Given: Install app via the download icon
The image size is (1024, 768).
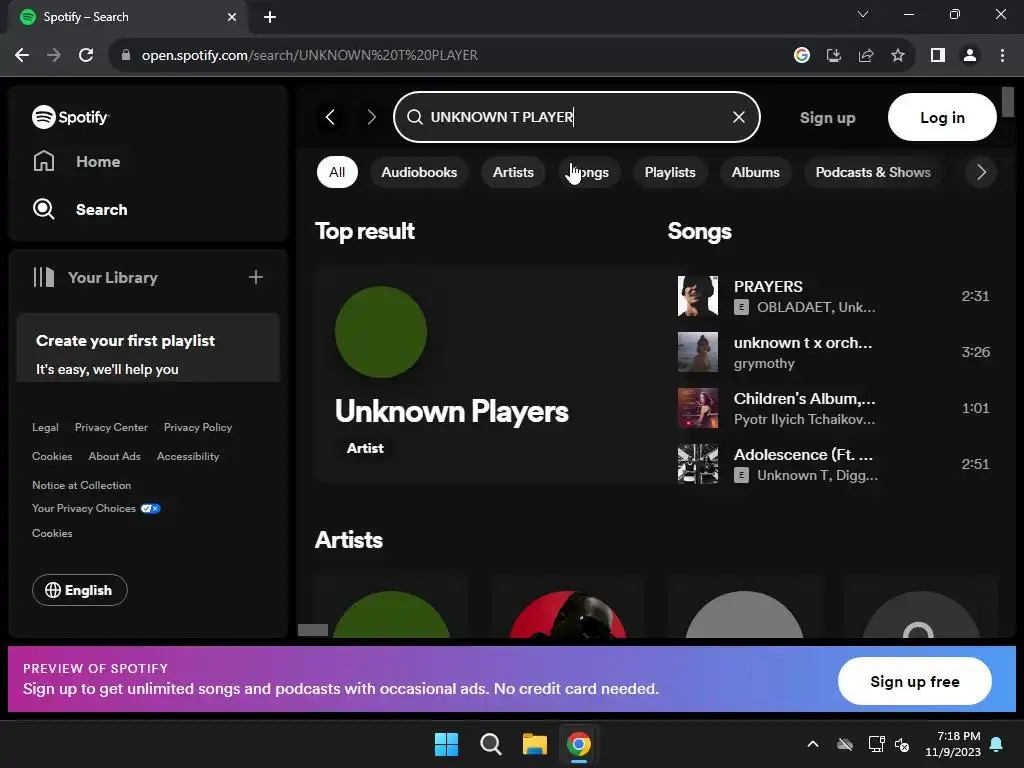Looking at the screenshot, I should click(x=834, y=56).
